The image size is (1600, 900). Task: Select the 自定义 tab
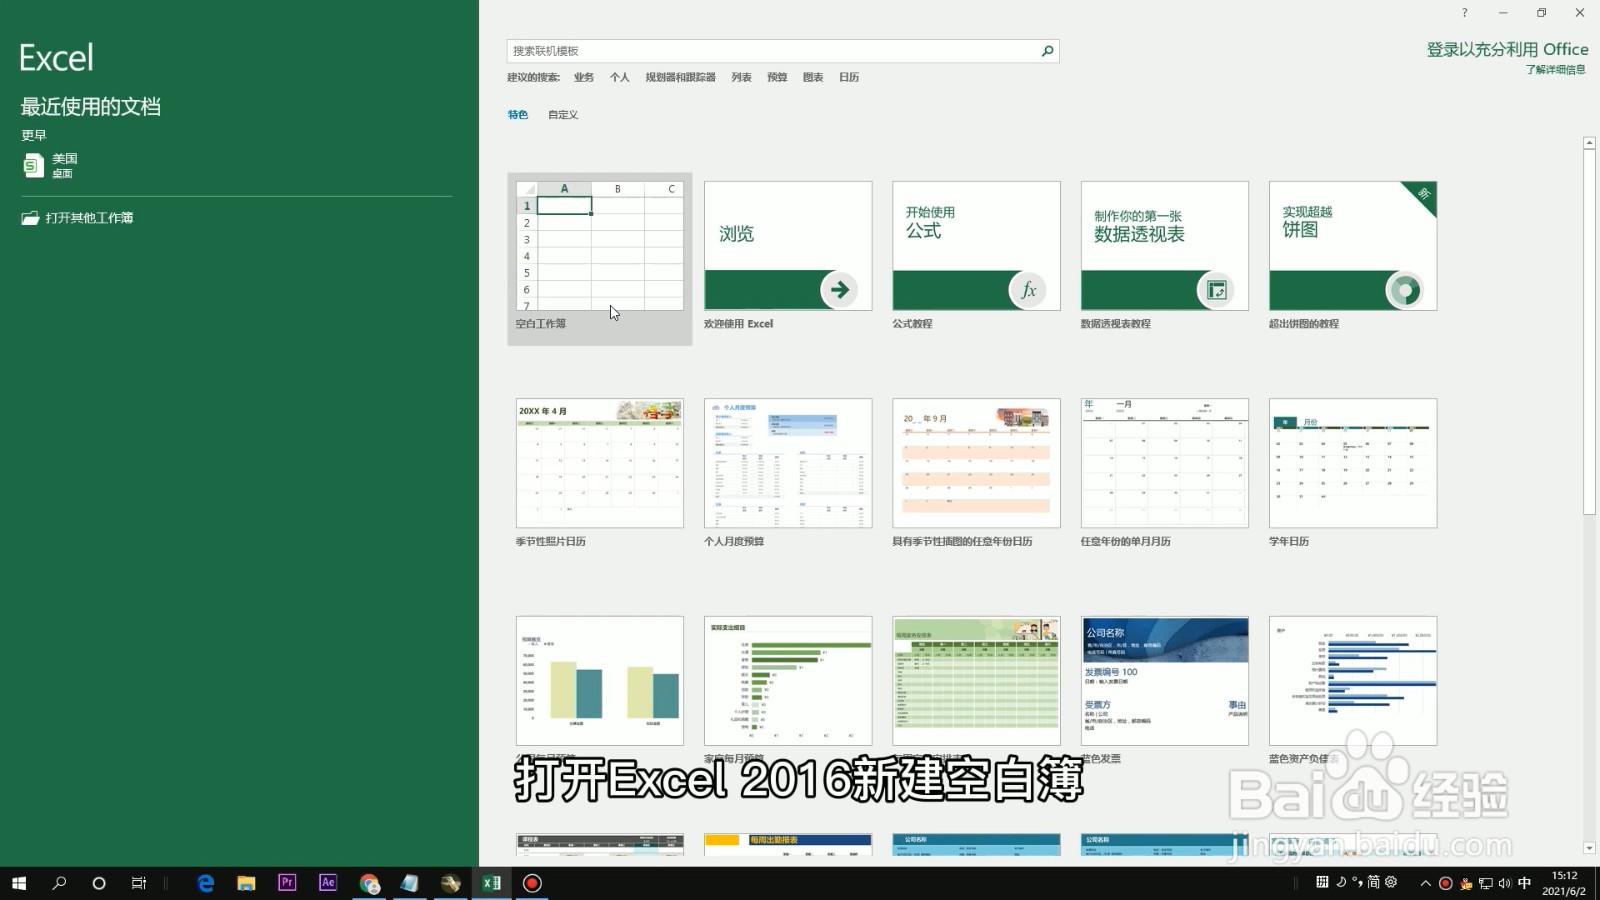(x=563, y=115)
